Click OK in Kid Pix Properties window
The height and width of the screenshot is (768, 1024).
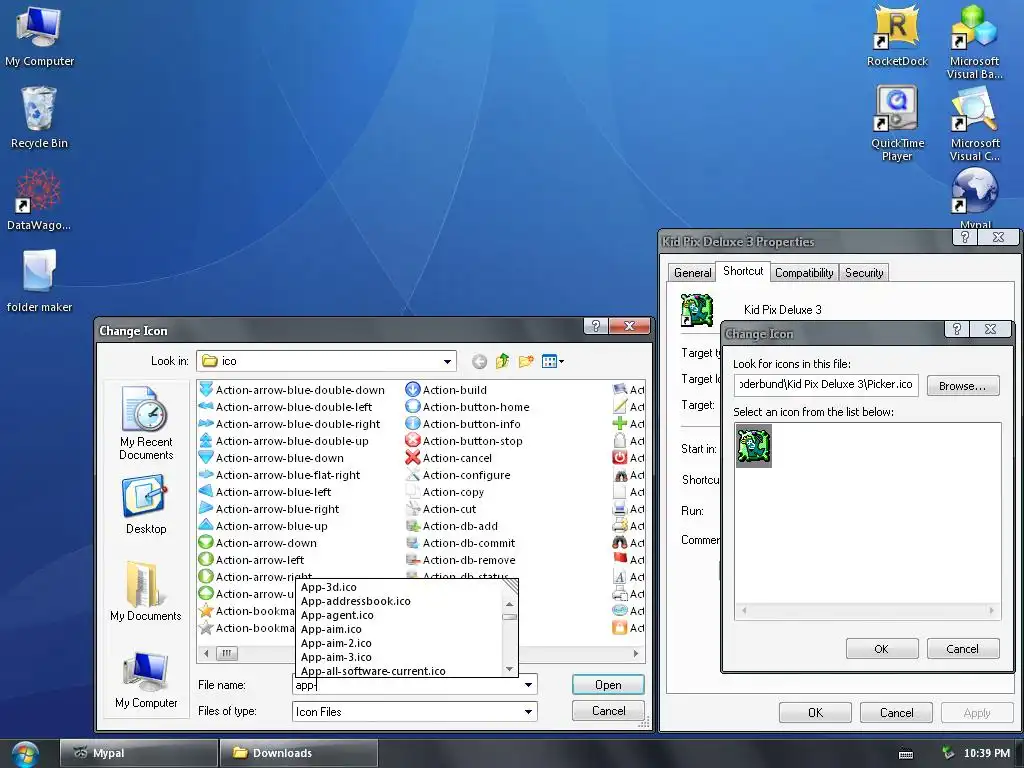click(x=815, y=712)
